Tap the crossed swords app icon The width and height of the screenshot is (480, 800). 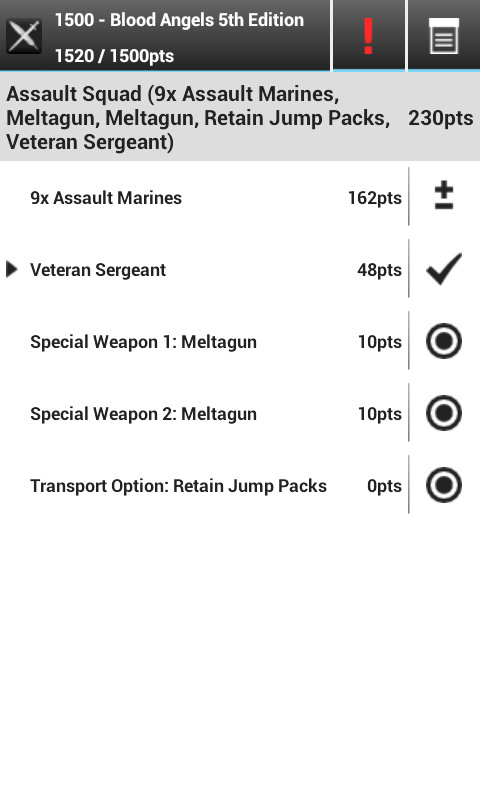[x=23, y=36]
